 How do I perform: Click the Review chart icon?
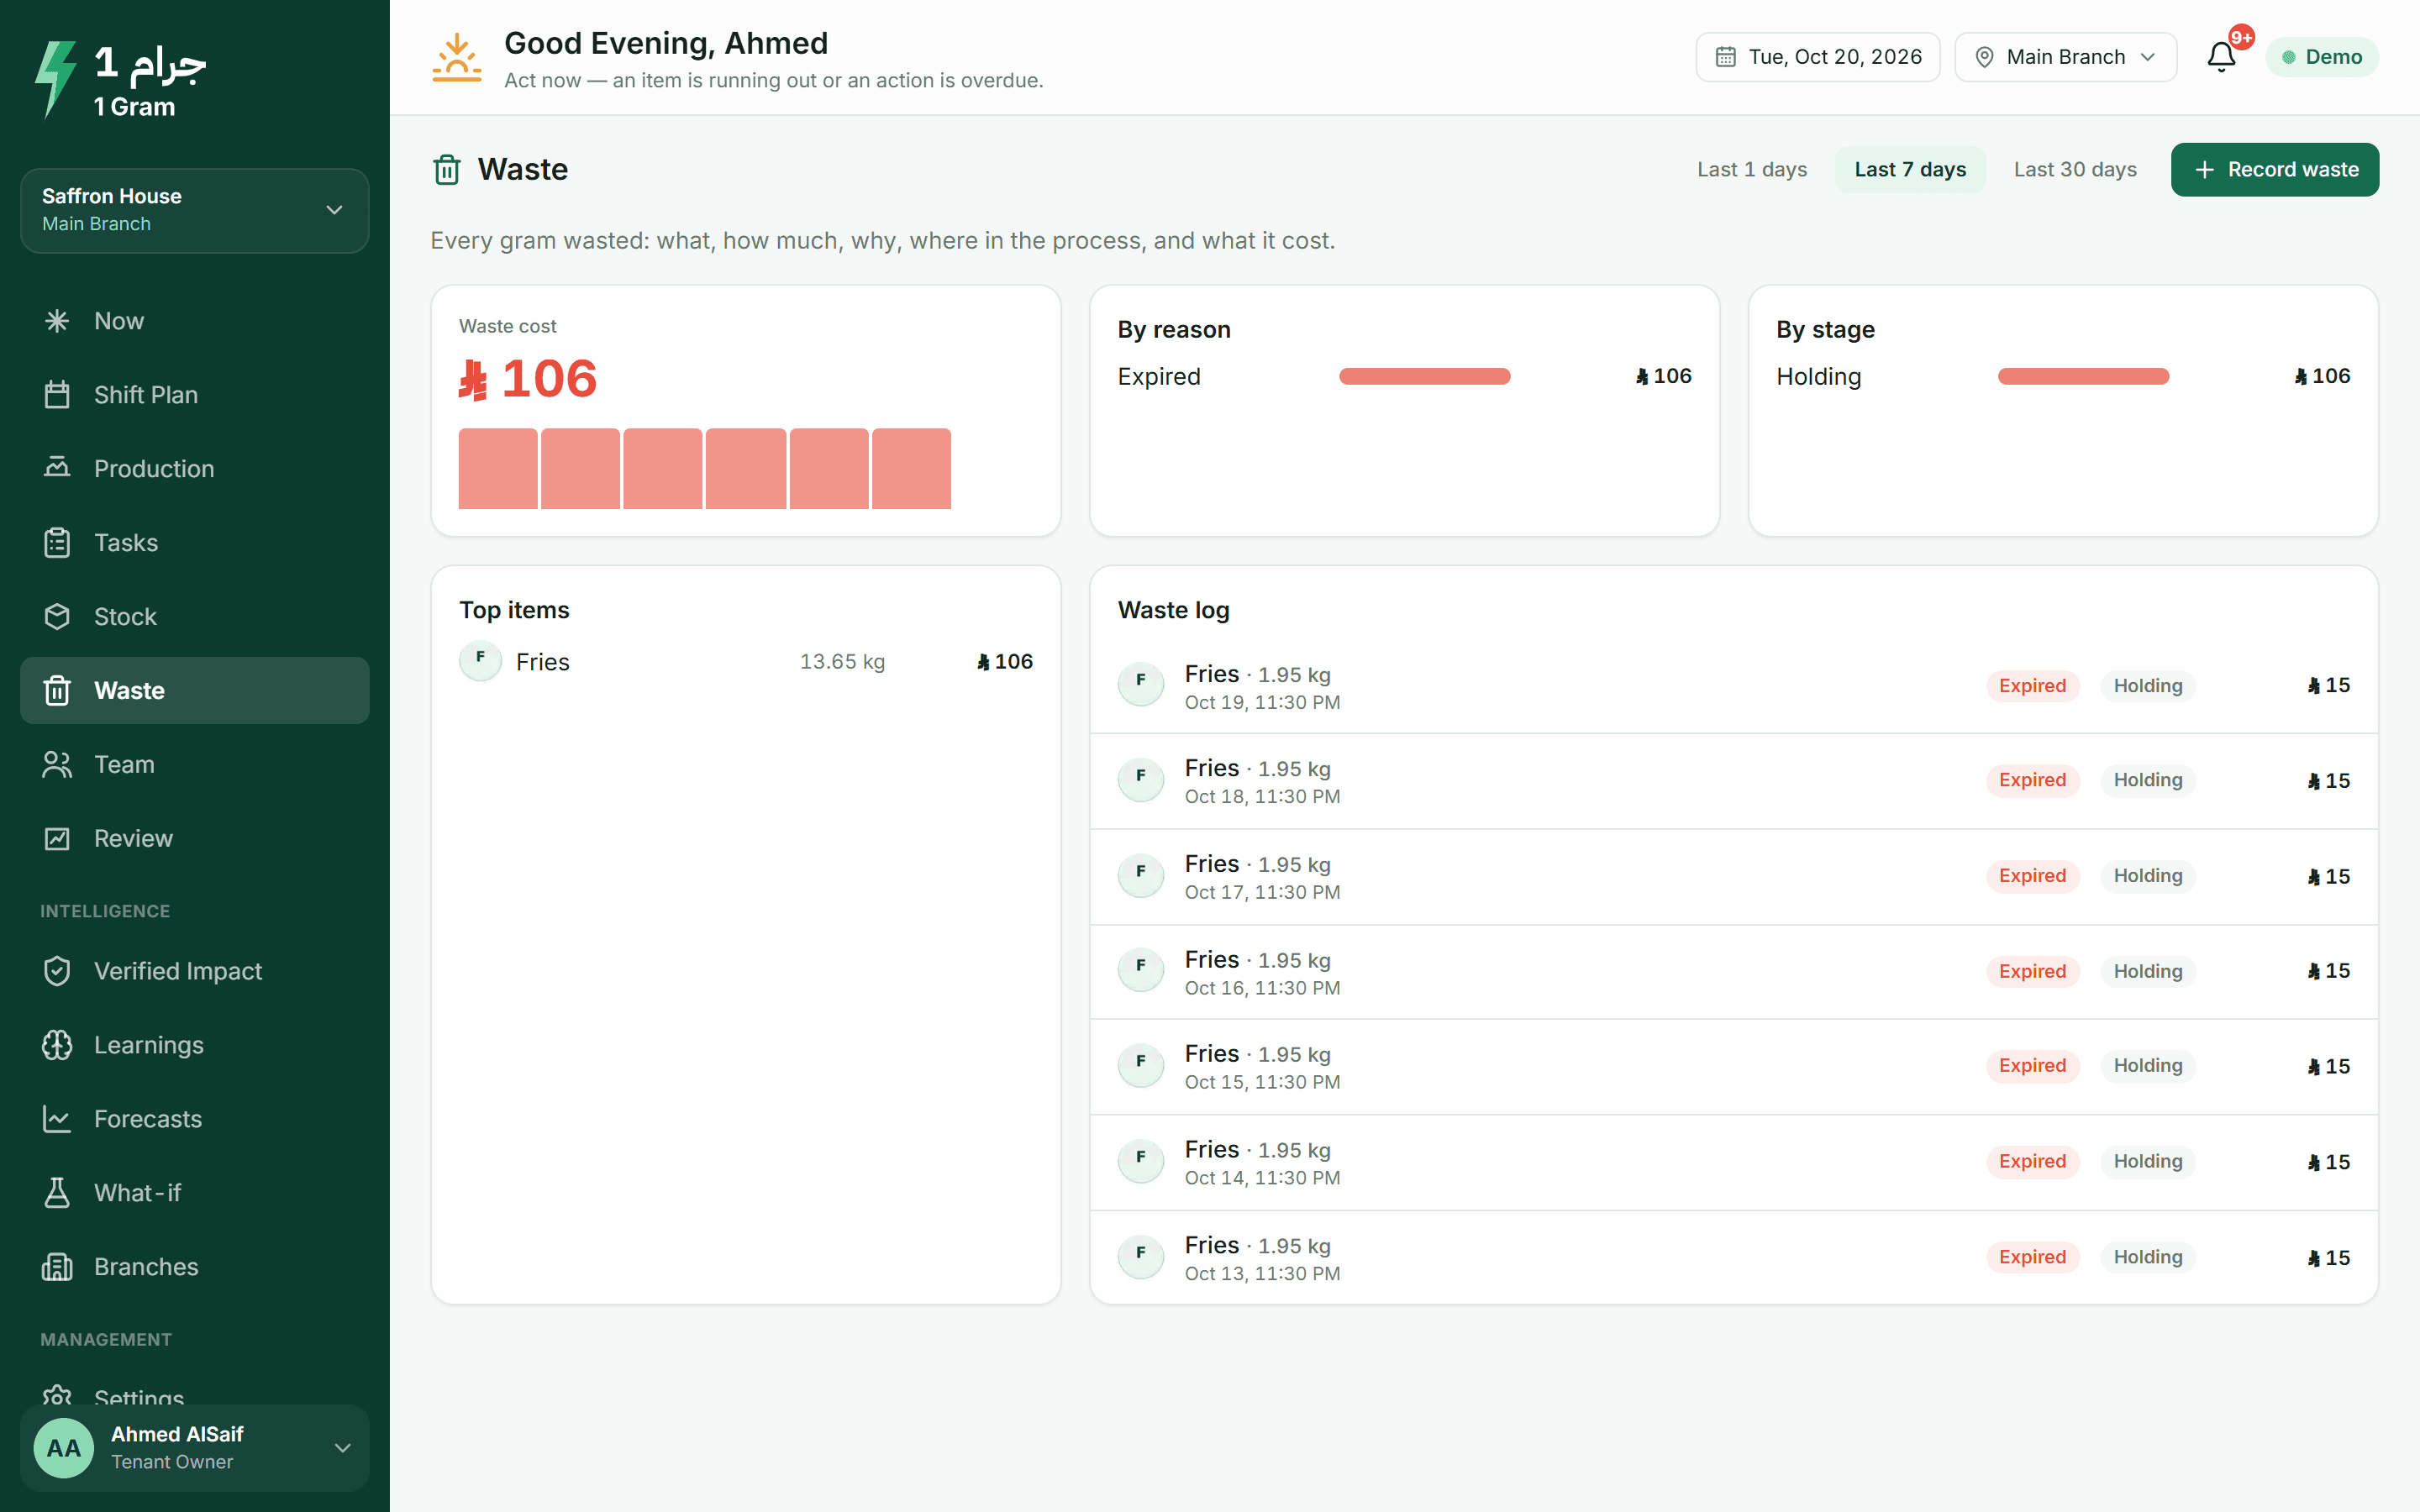tap(57, 838)
